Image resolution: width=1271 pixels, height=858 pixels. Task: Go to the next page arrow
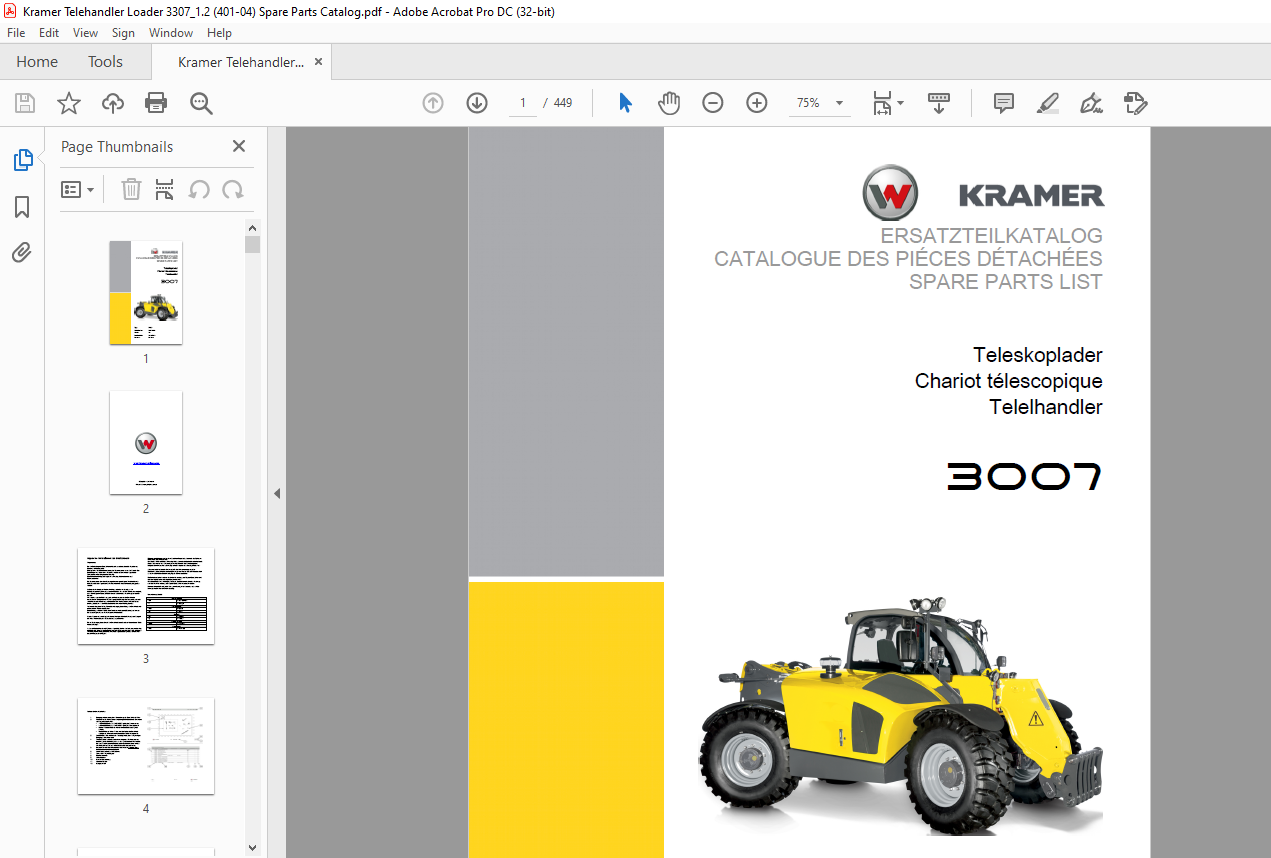(x=477, y=103)
